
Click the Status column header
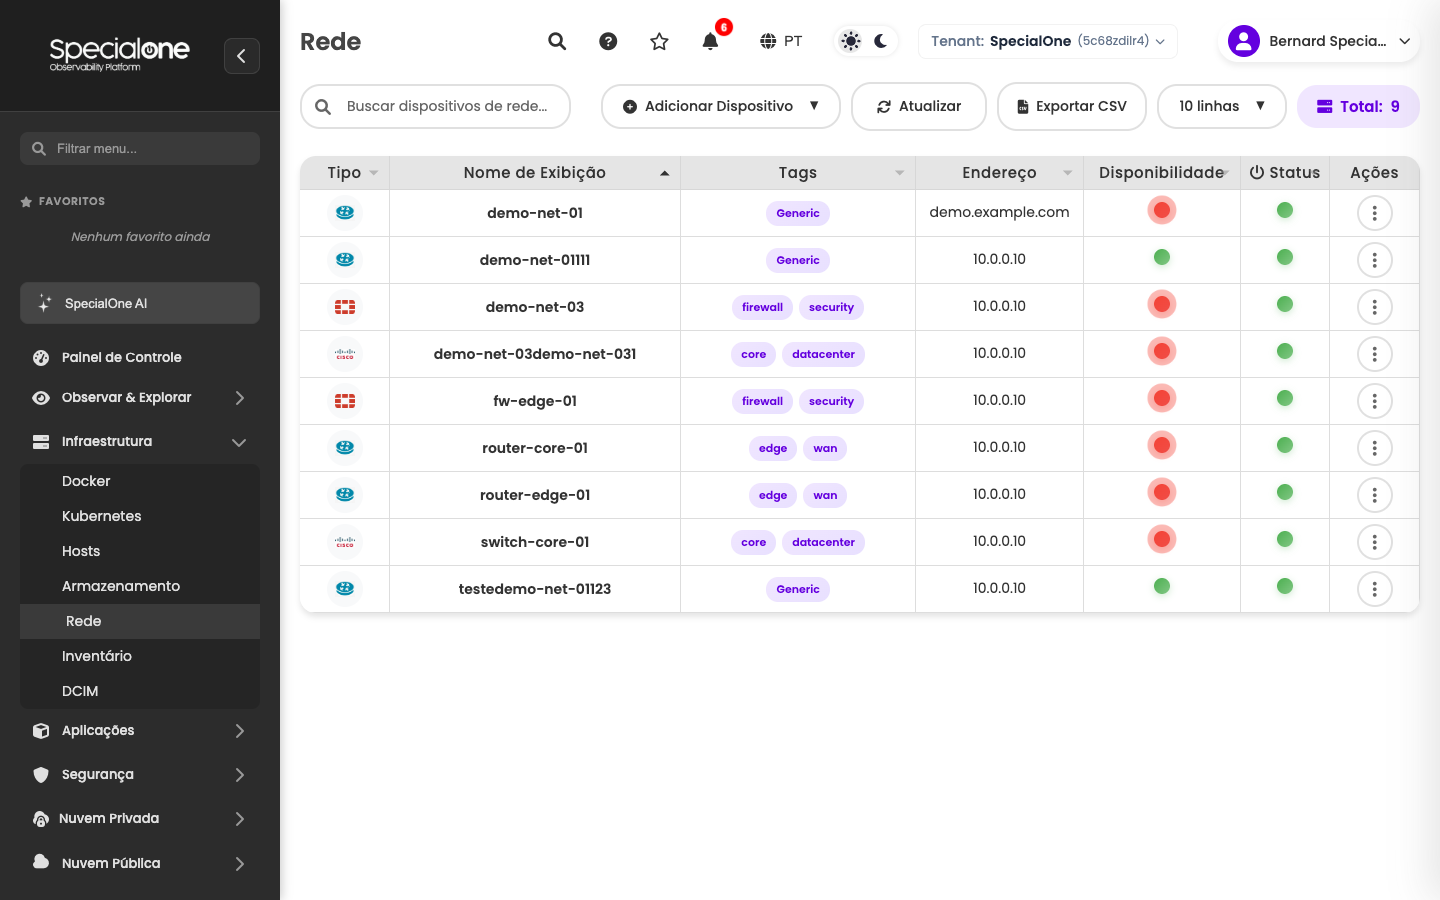pyautogui.click(x=1285, y=173)
